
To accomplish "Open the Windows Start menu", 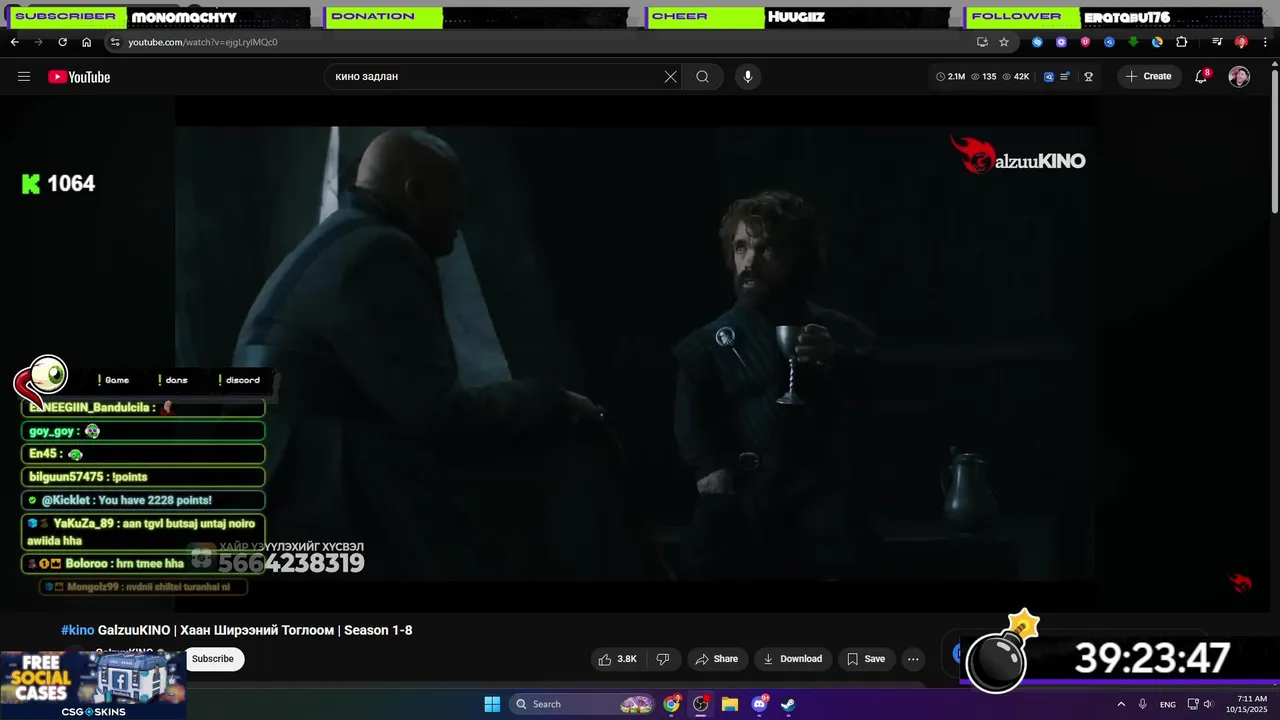I will (x=492, y=704).
